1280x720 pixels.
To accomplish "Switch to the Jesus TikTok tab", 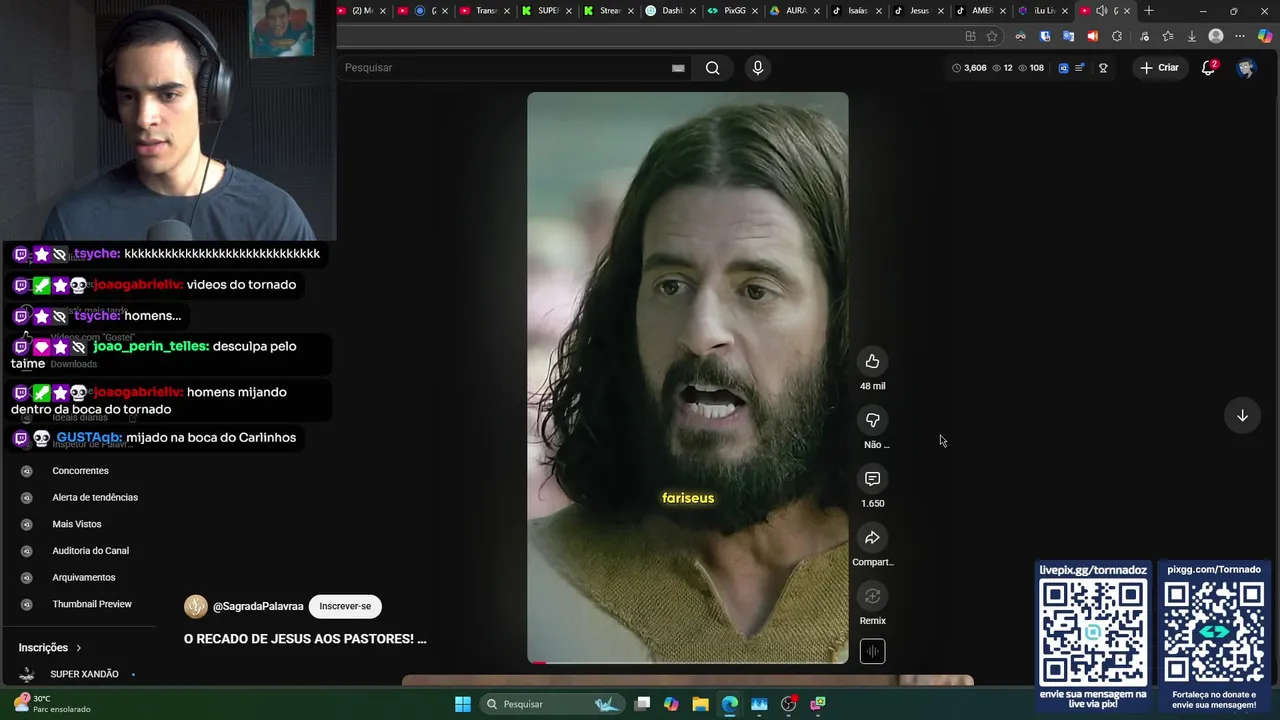I will (920, 11).
